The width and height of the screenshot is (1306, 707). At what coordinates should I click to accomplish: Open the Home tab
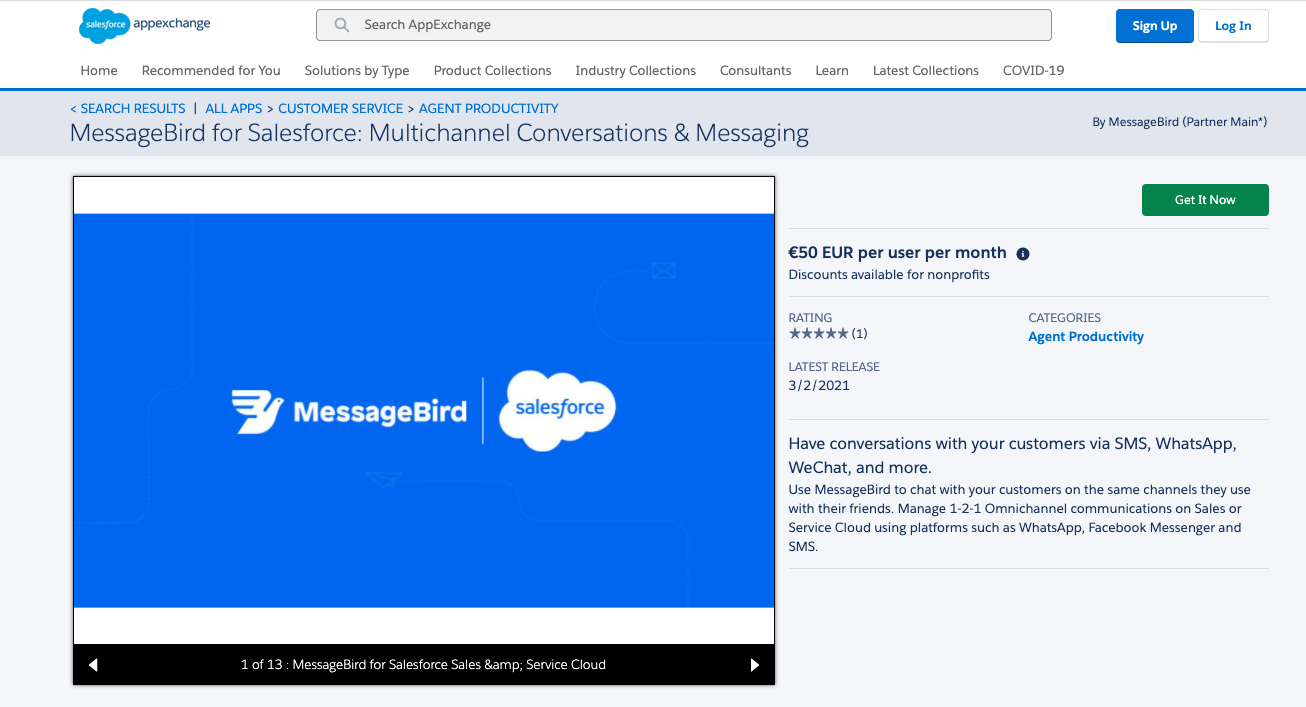click(99, 71)
